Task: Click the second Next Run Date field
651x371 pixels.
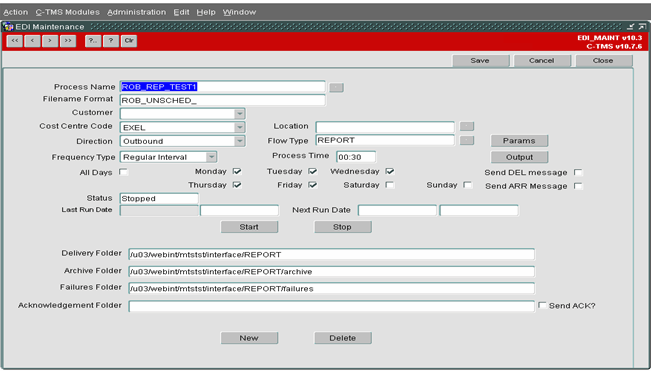Action: coord(479,210)
